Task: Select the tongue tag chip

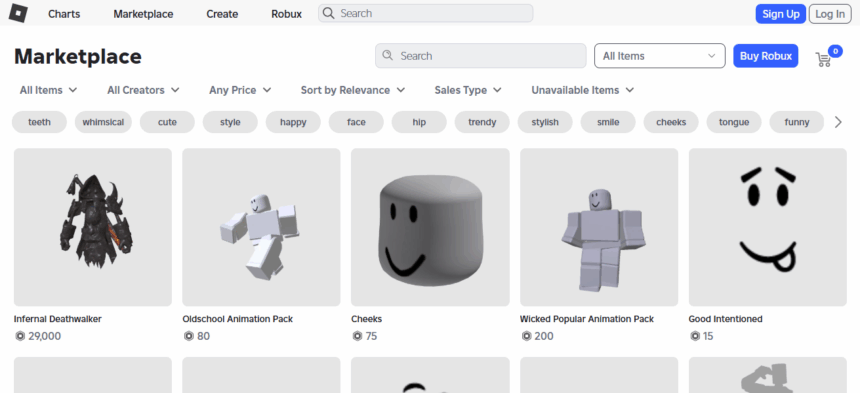Action: pyautogui.click(x=734, y=122)
